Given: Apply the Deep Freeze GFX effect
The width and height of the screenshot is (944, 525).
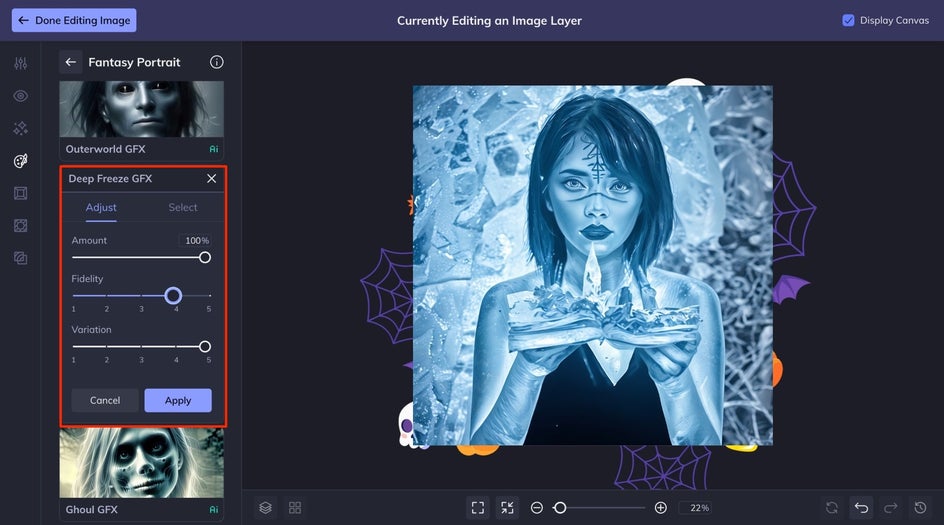Looking at the screenshot, I should coord(178,400).
